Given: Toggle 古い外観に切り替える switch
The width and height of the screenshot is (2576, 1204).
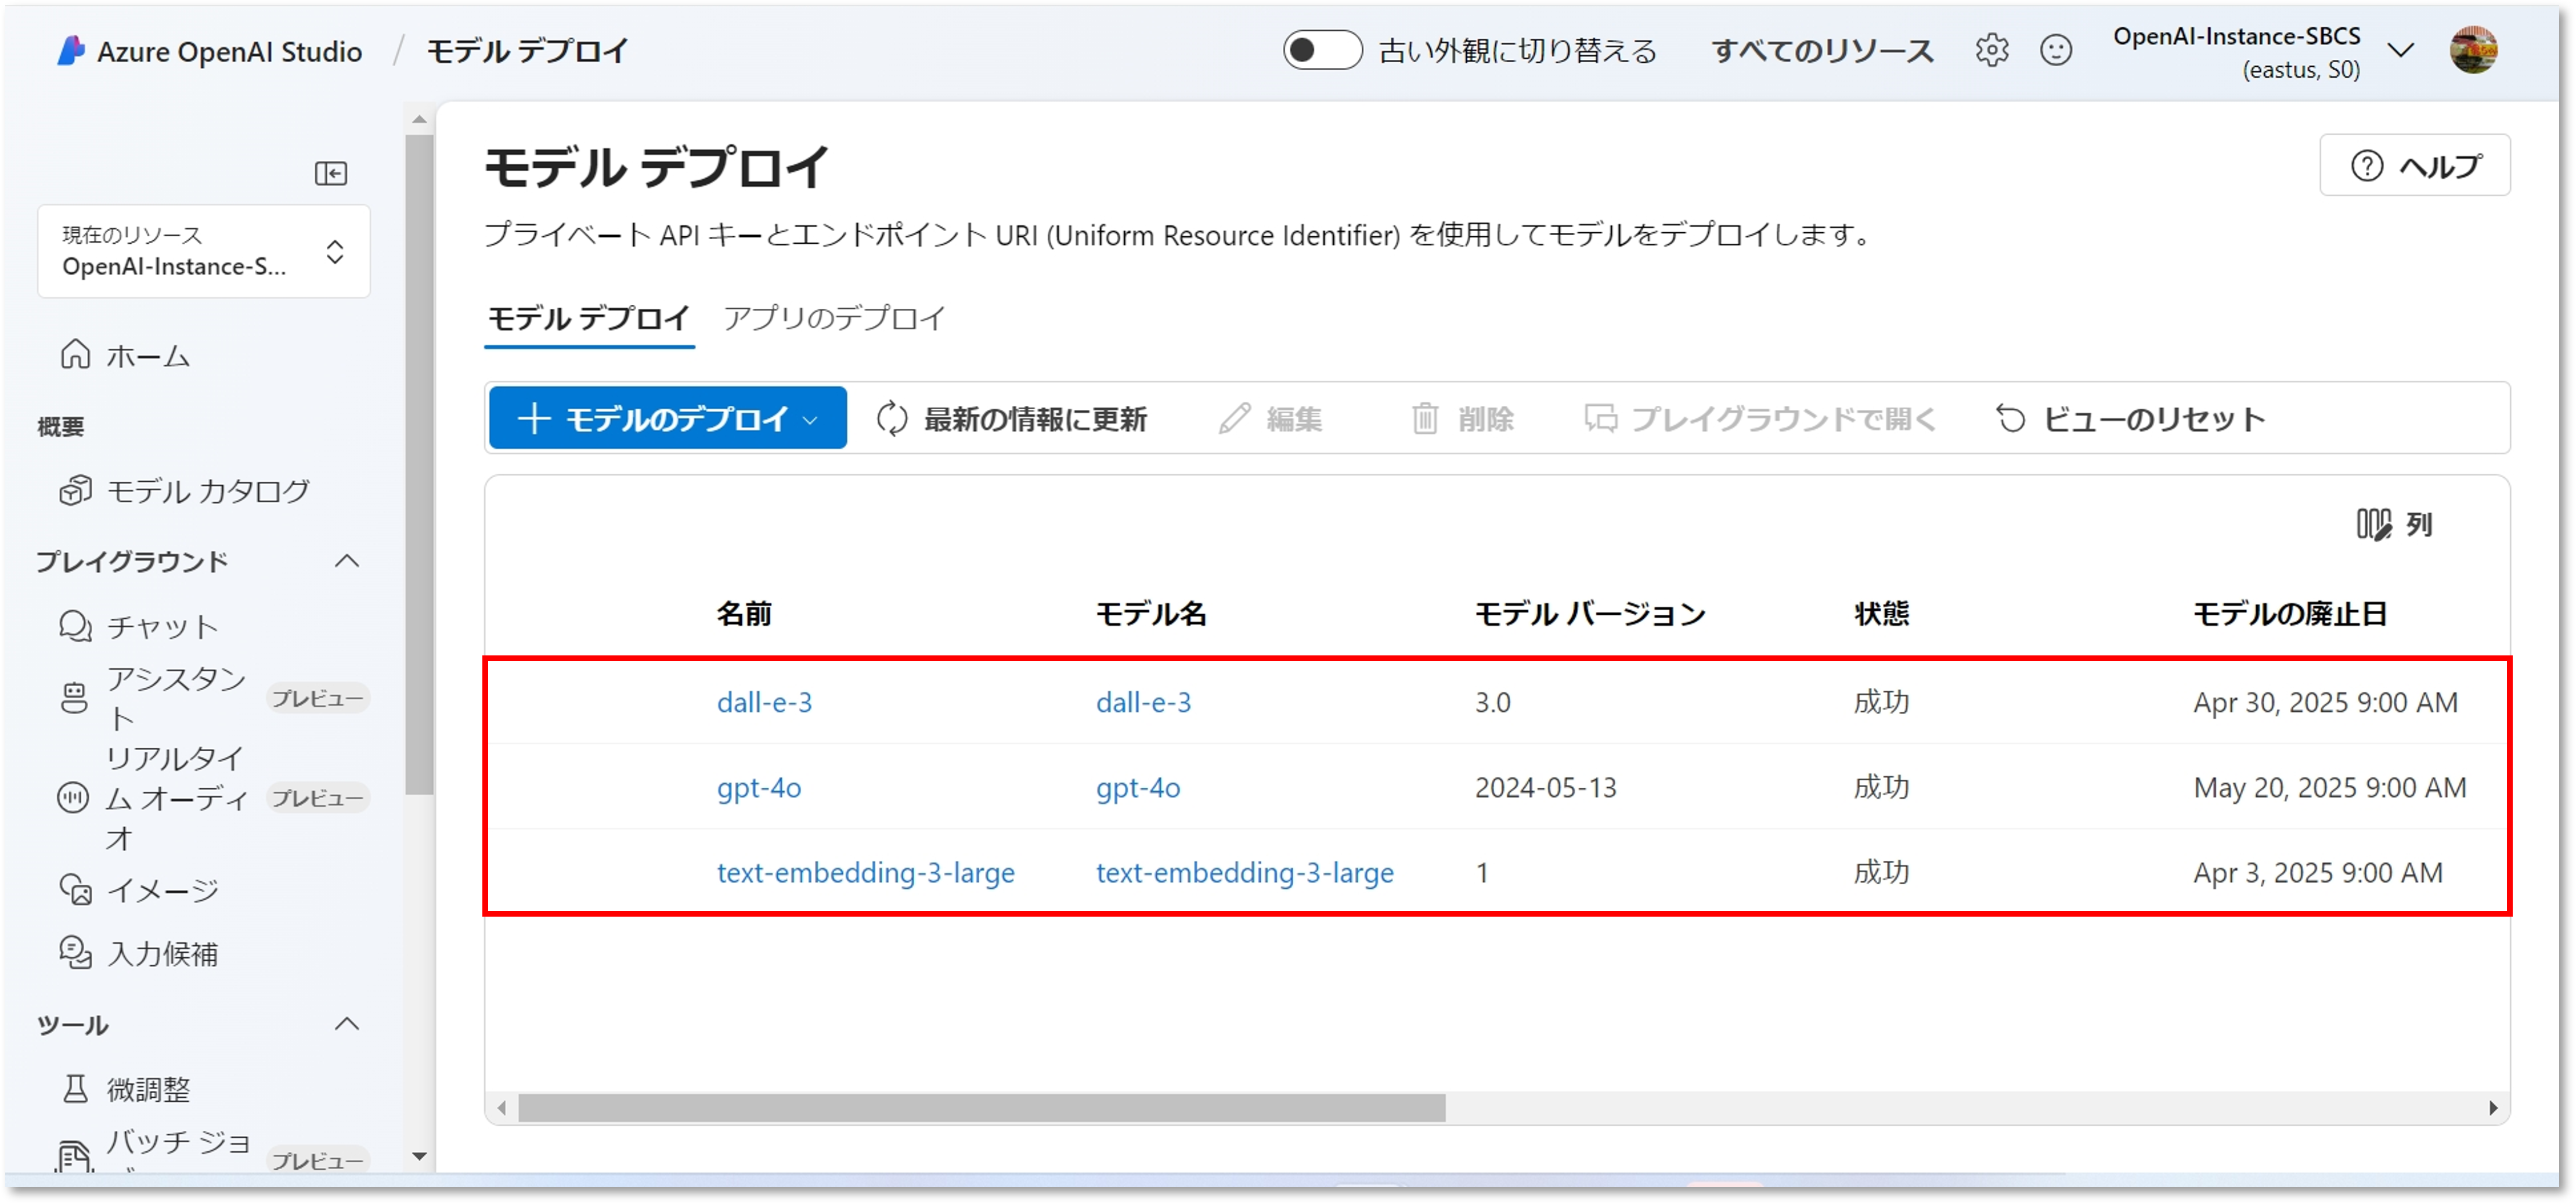Looking at the screenshot, I should (1322, 50).
